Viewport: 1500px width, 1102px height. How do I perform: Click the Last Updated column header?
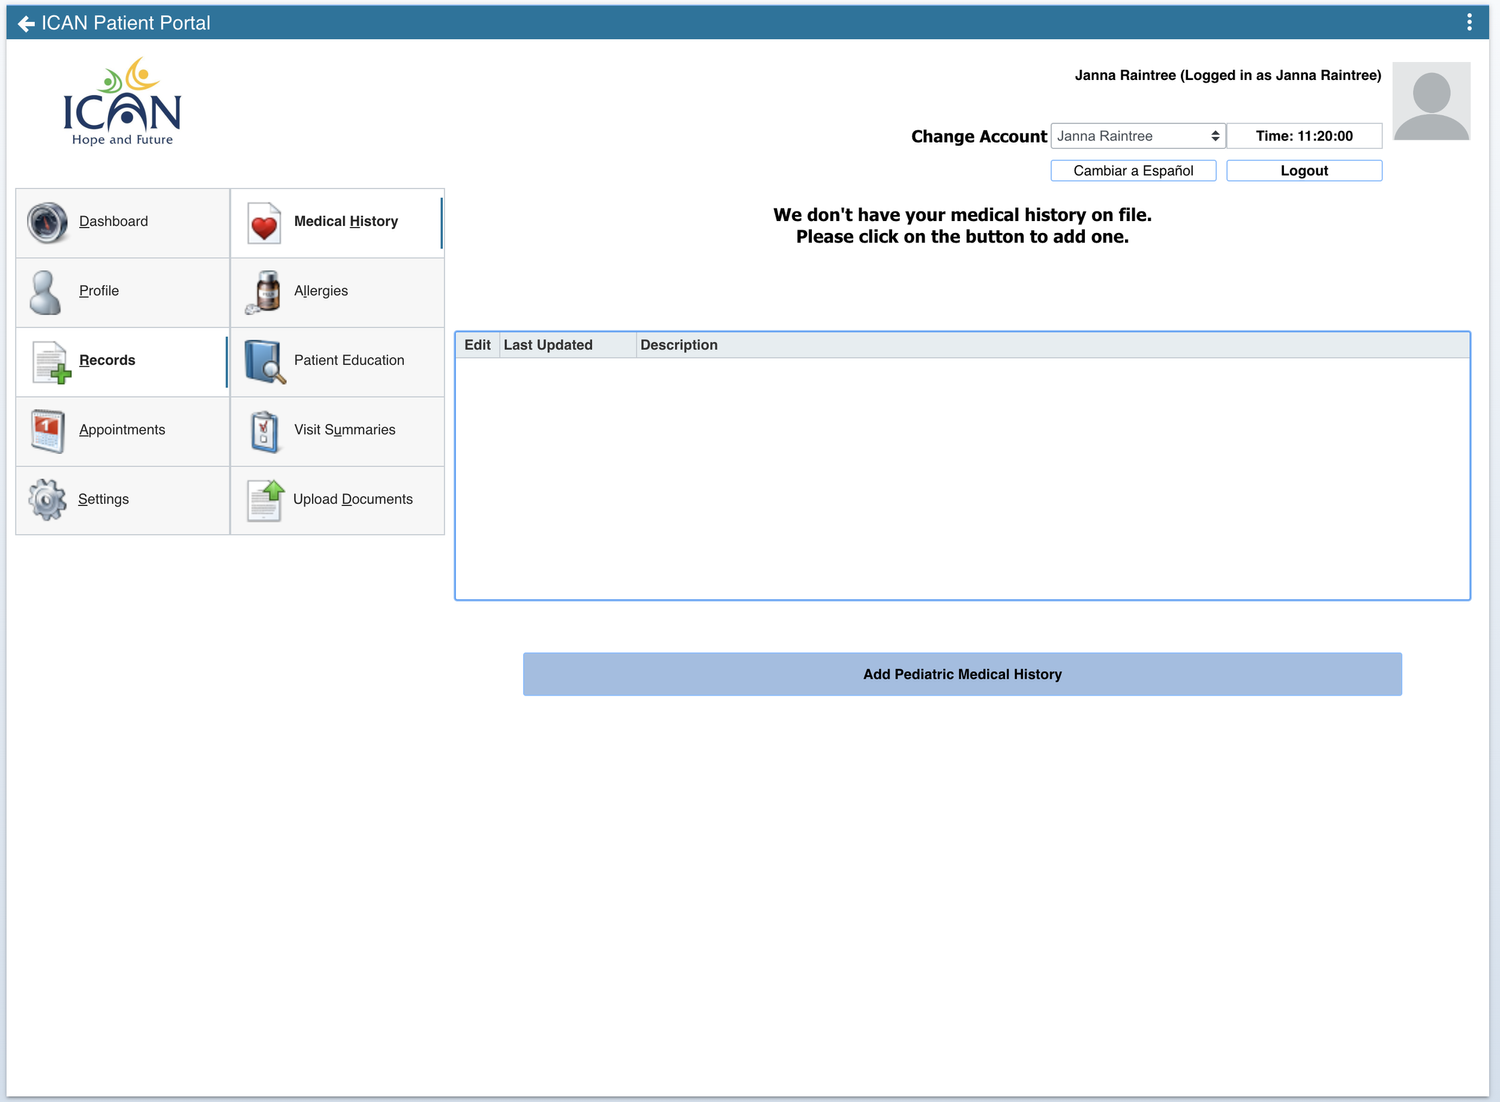(548, 344)
